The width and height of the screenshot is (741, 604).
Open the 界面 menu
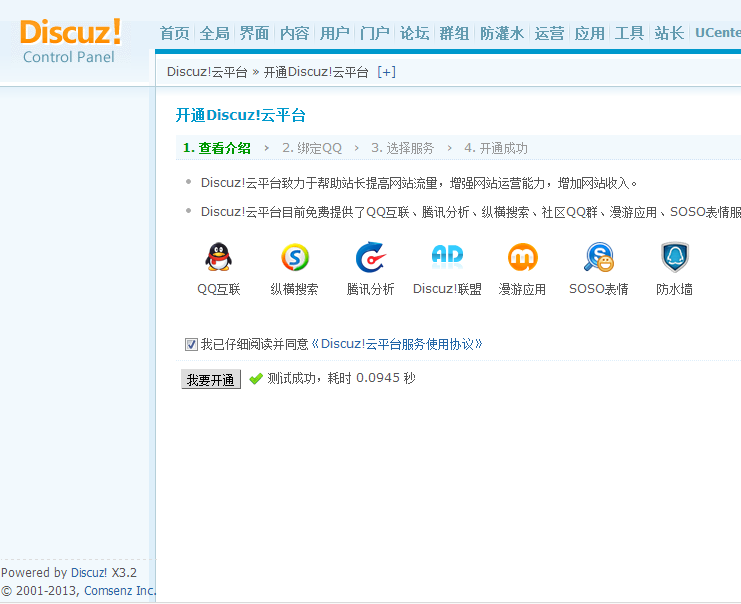tap(254, 33)
